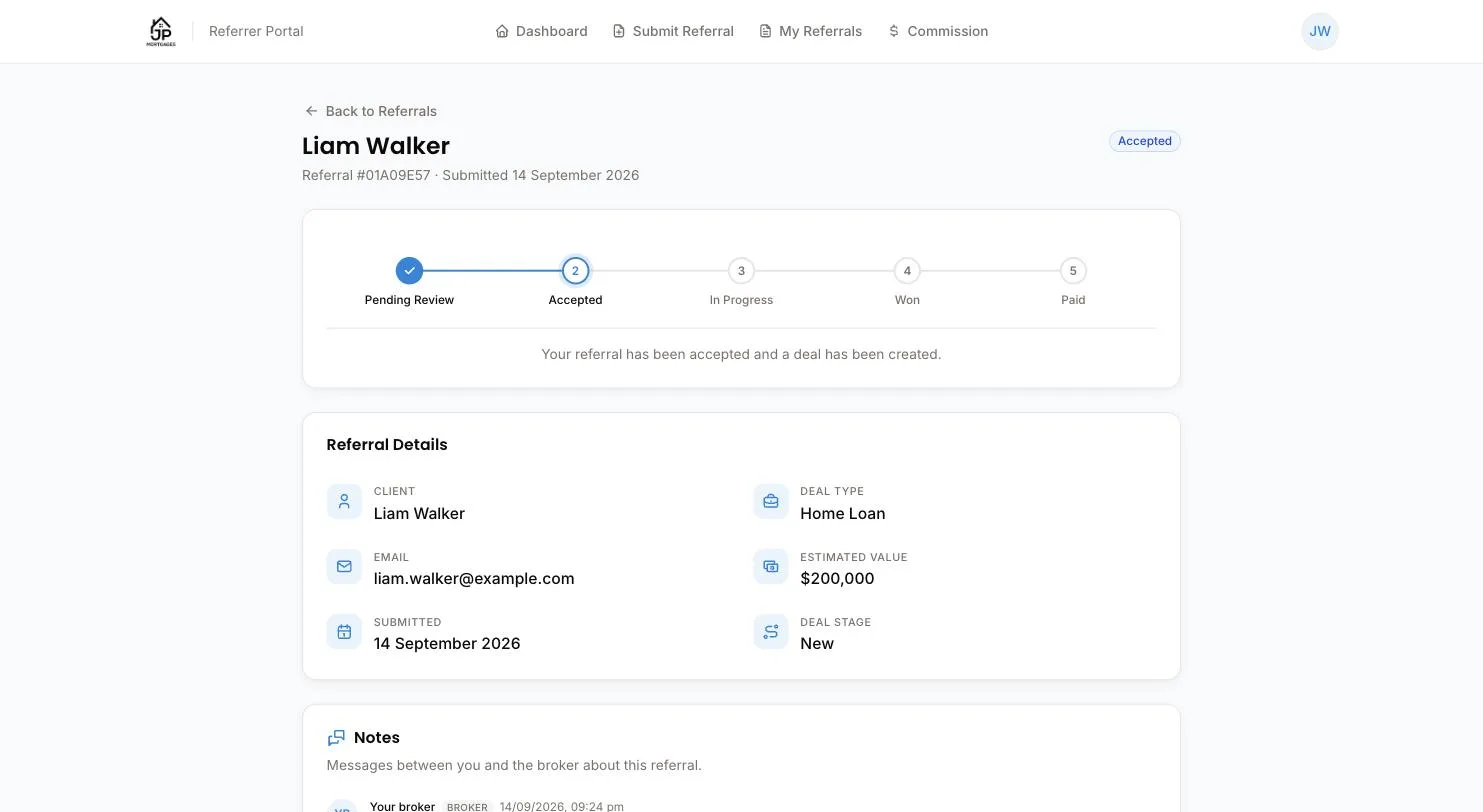Viewport: 1483px width, 812px height.
Task: Open My Referrals in navigation
Action: click(810, 31)
